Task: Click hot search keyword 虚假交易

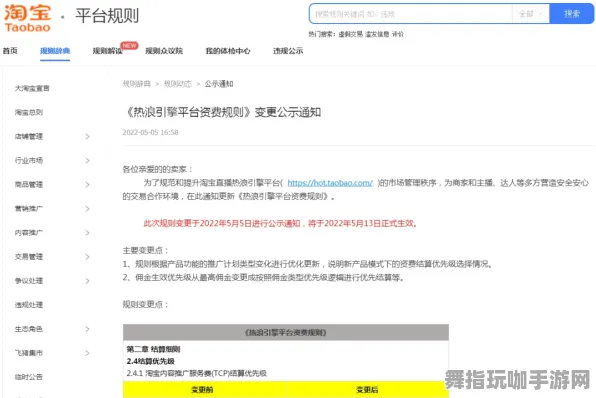Action: point(350,34)
